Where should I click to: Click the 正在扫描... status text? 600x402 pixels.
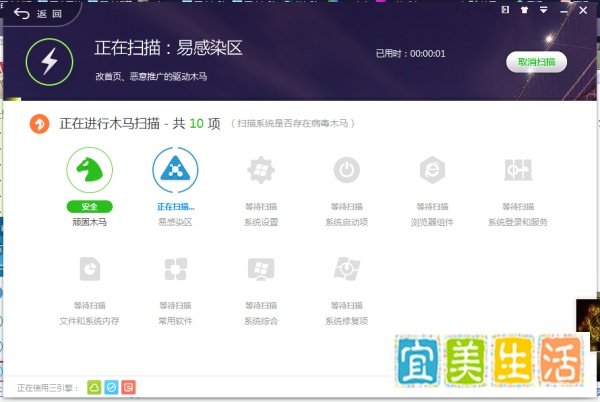pos(176,207)
